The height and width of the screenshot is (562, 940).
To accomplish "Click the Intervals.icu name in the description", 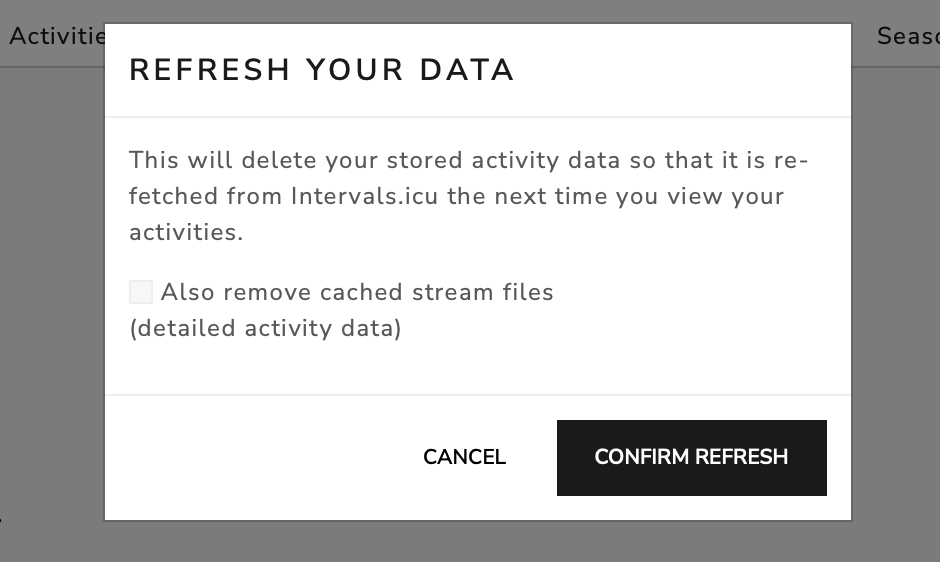I will point(365,196).
